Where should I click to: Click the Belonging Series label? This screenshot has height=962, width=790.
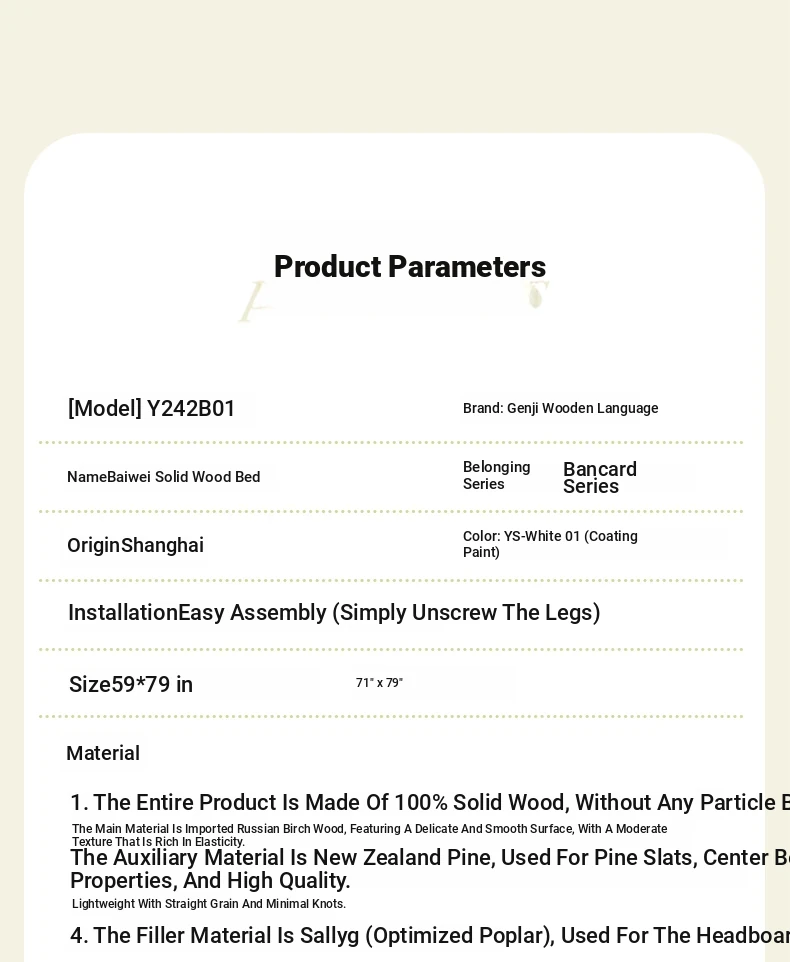(x=496, y=475)
